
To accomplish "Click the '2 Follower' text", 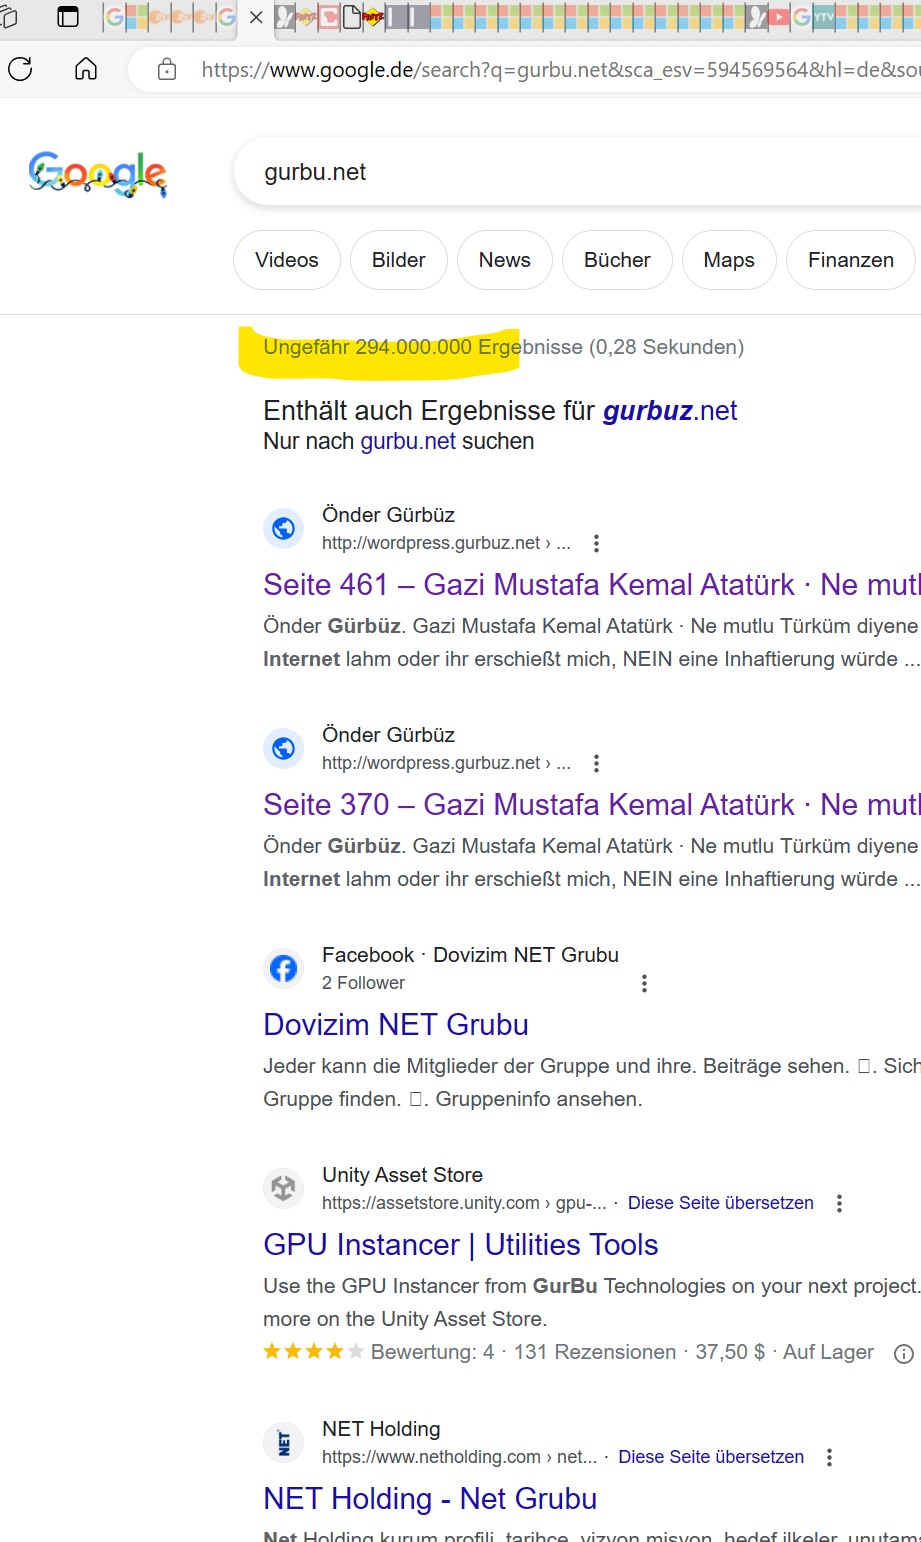I will [x=363, y=983].
